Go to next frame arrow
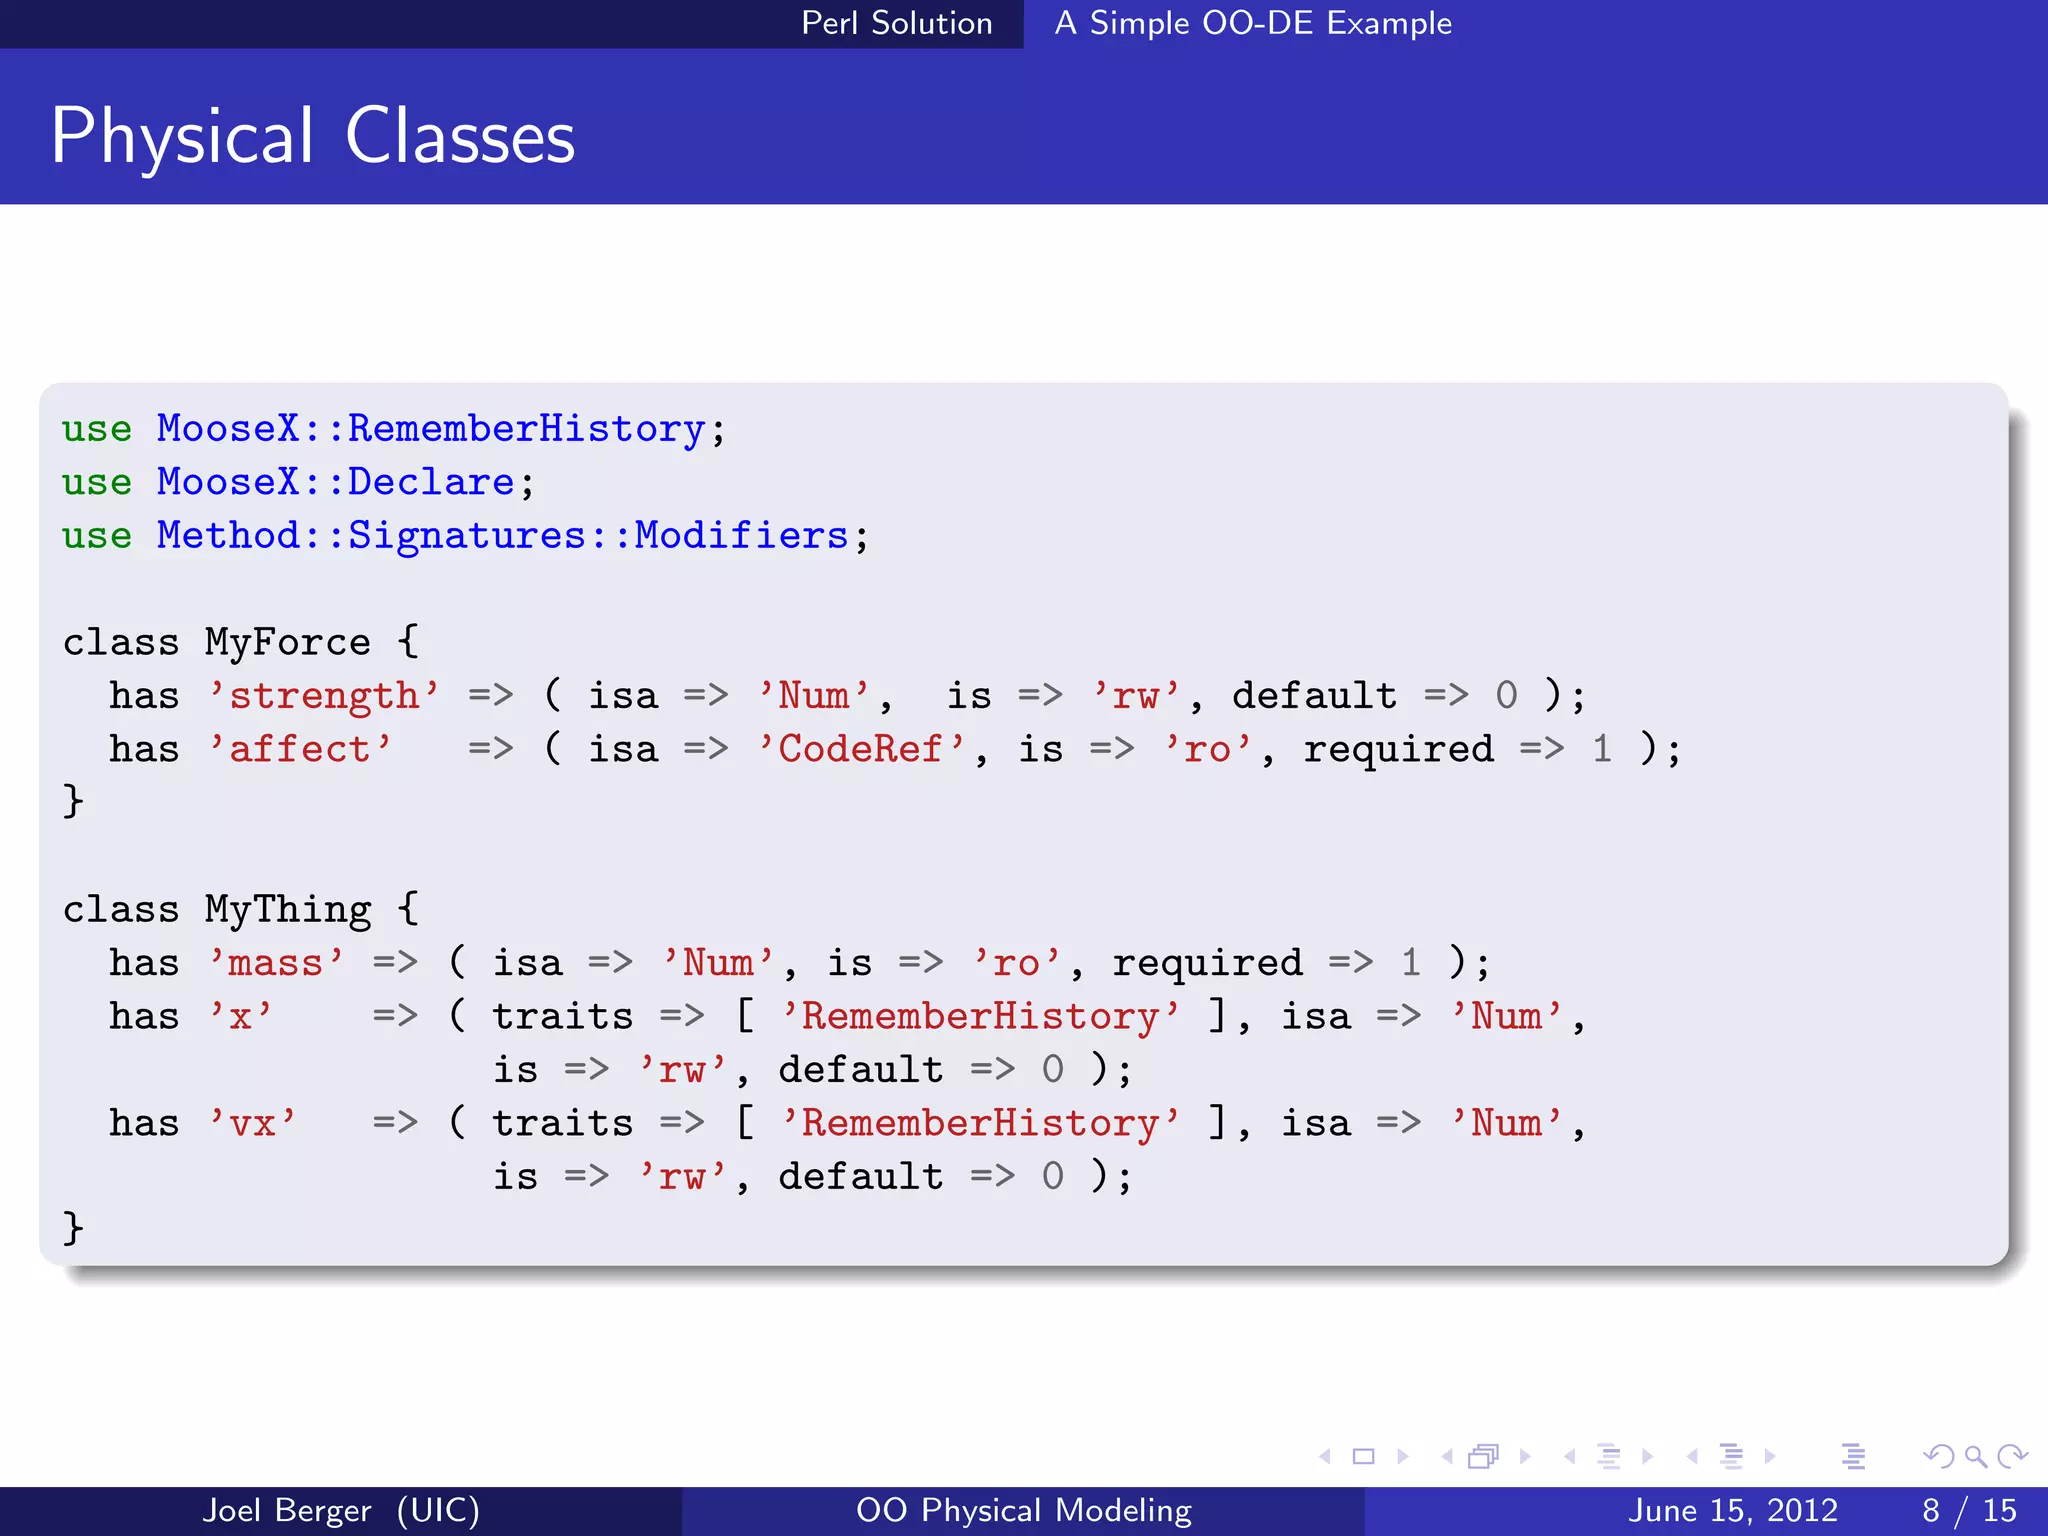This screenshot has width=2048, height=1536. click(1525, 1457)
